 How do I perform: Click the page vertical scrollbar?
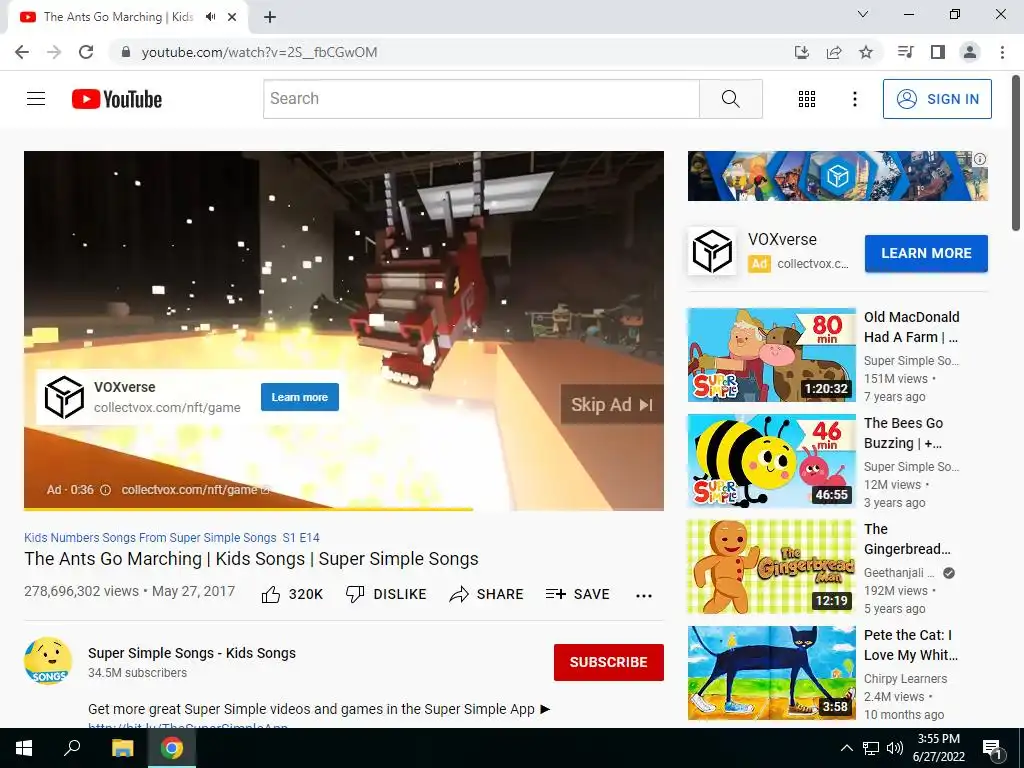(1016, 153)
